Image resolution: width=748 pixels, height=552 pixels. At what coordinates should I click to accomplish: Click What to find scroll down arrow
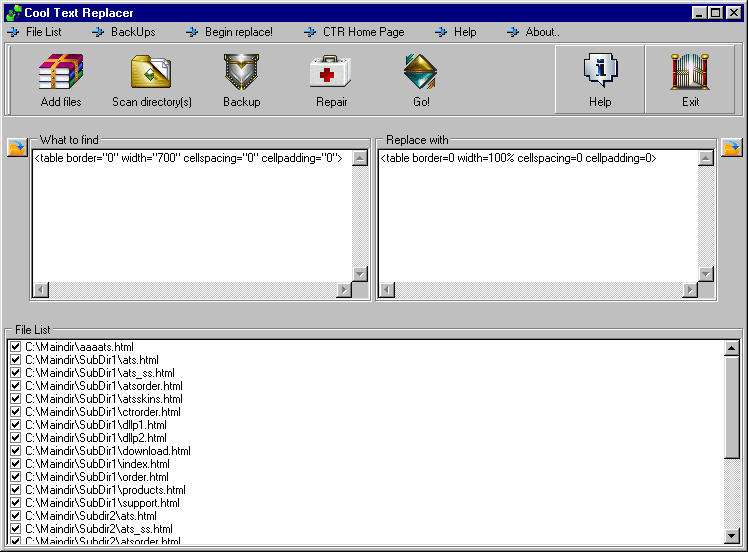[360, 274]
